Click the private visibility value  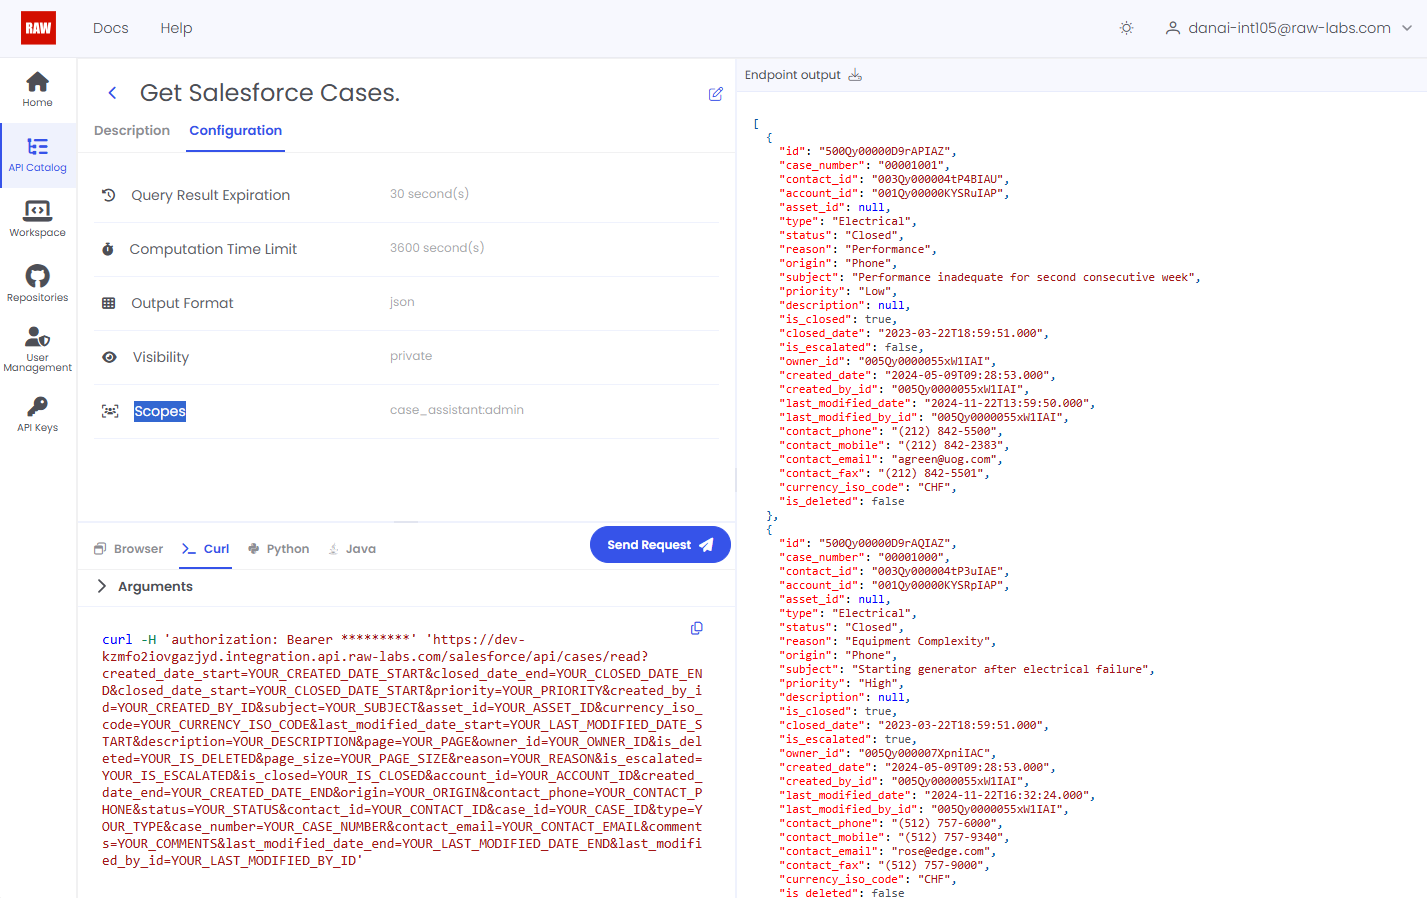coord(411,356)
